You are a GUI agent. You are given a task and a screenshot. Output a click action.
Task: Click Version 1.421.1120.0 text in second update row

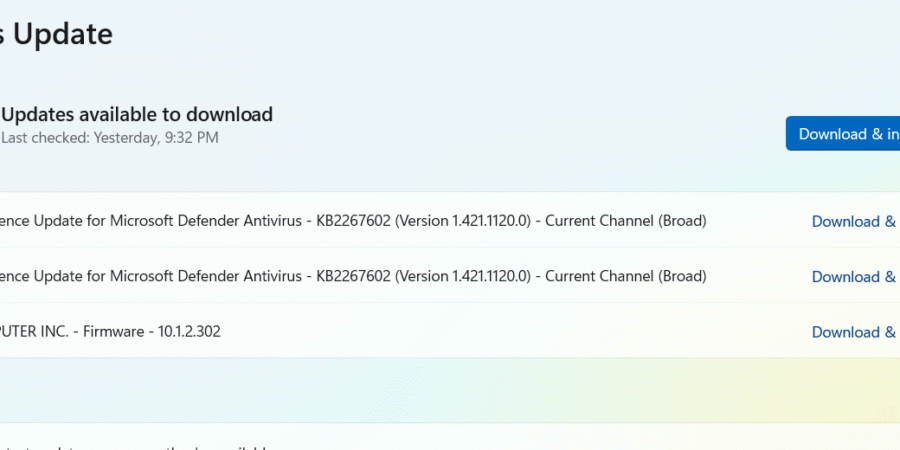pos(462,276)
